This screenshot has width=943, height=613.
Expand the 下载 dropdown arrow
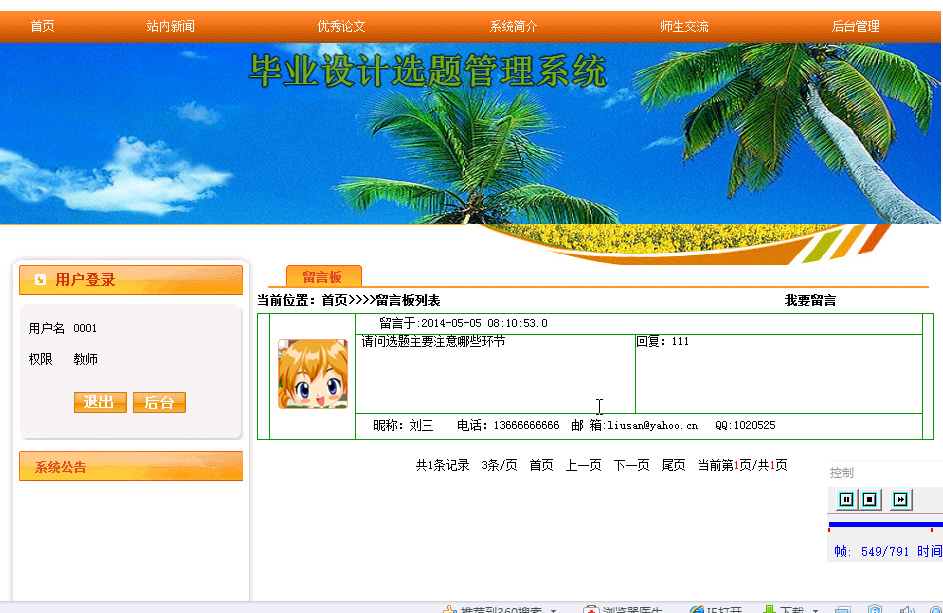[x=816, y=611]
